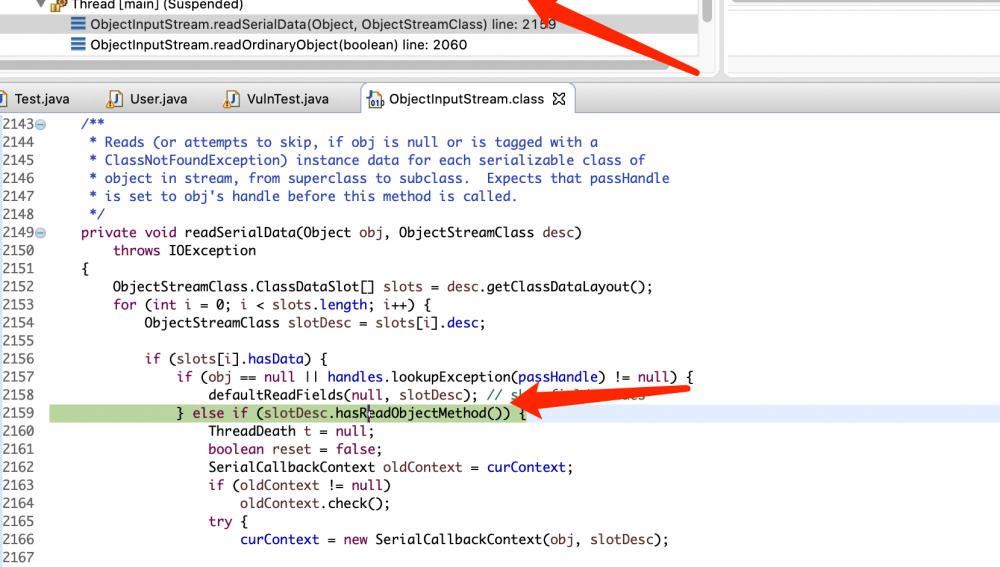1000x567 pixels.
Task: Switch to the User.java tab
Action: (158, 99)
